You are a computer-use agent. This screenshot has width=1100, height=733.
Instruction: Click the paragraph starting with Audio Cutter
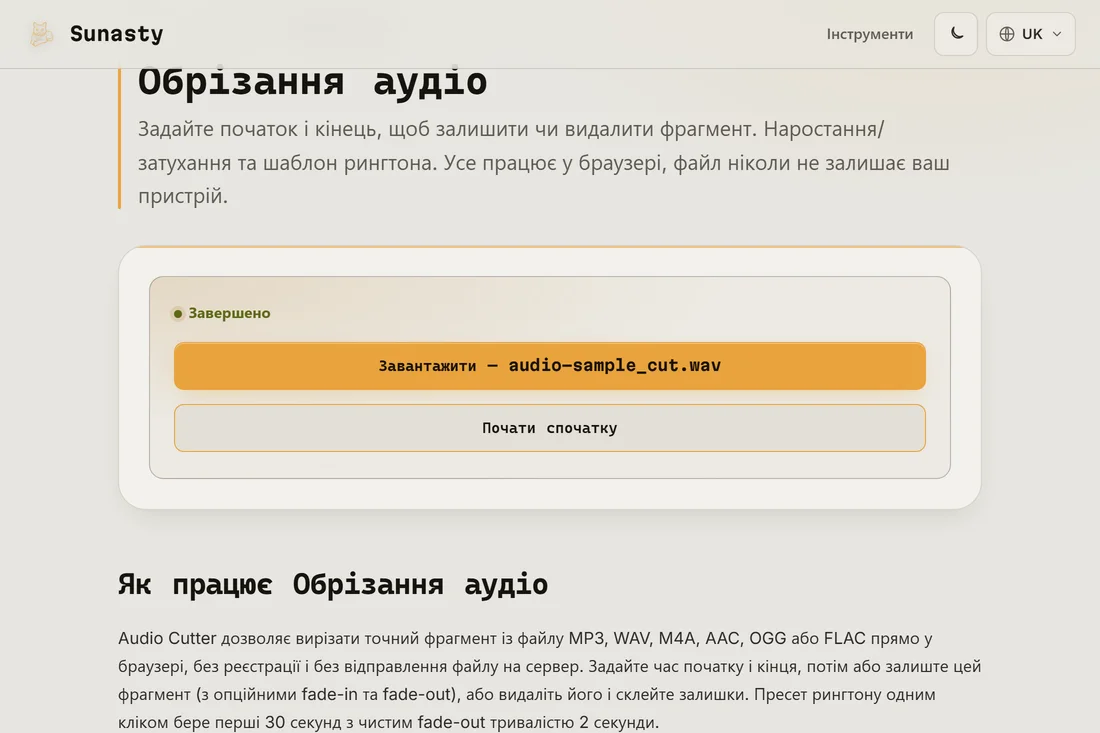(549, 680)
